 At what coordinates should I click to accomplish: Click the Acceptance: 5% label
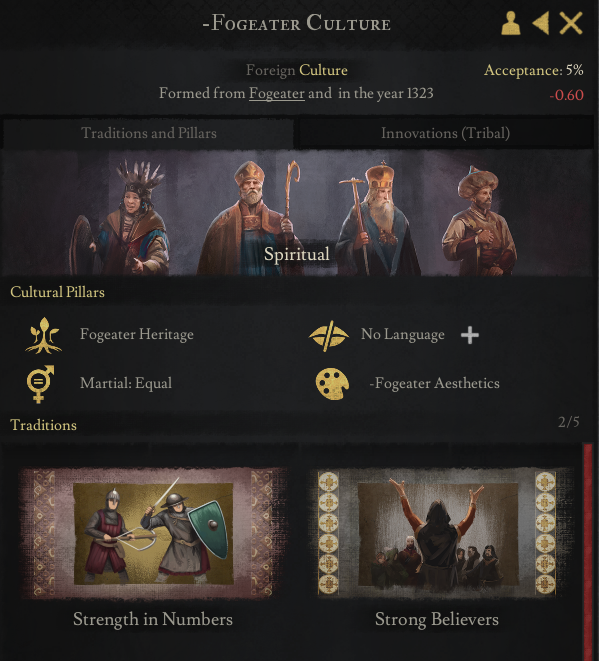pos(534,70)
